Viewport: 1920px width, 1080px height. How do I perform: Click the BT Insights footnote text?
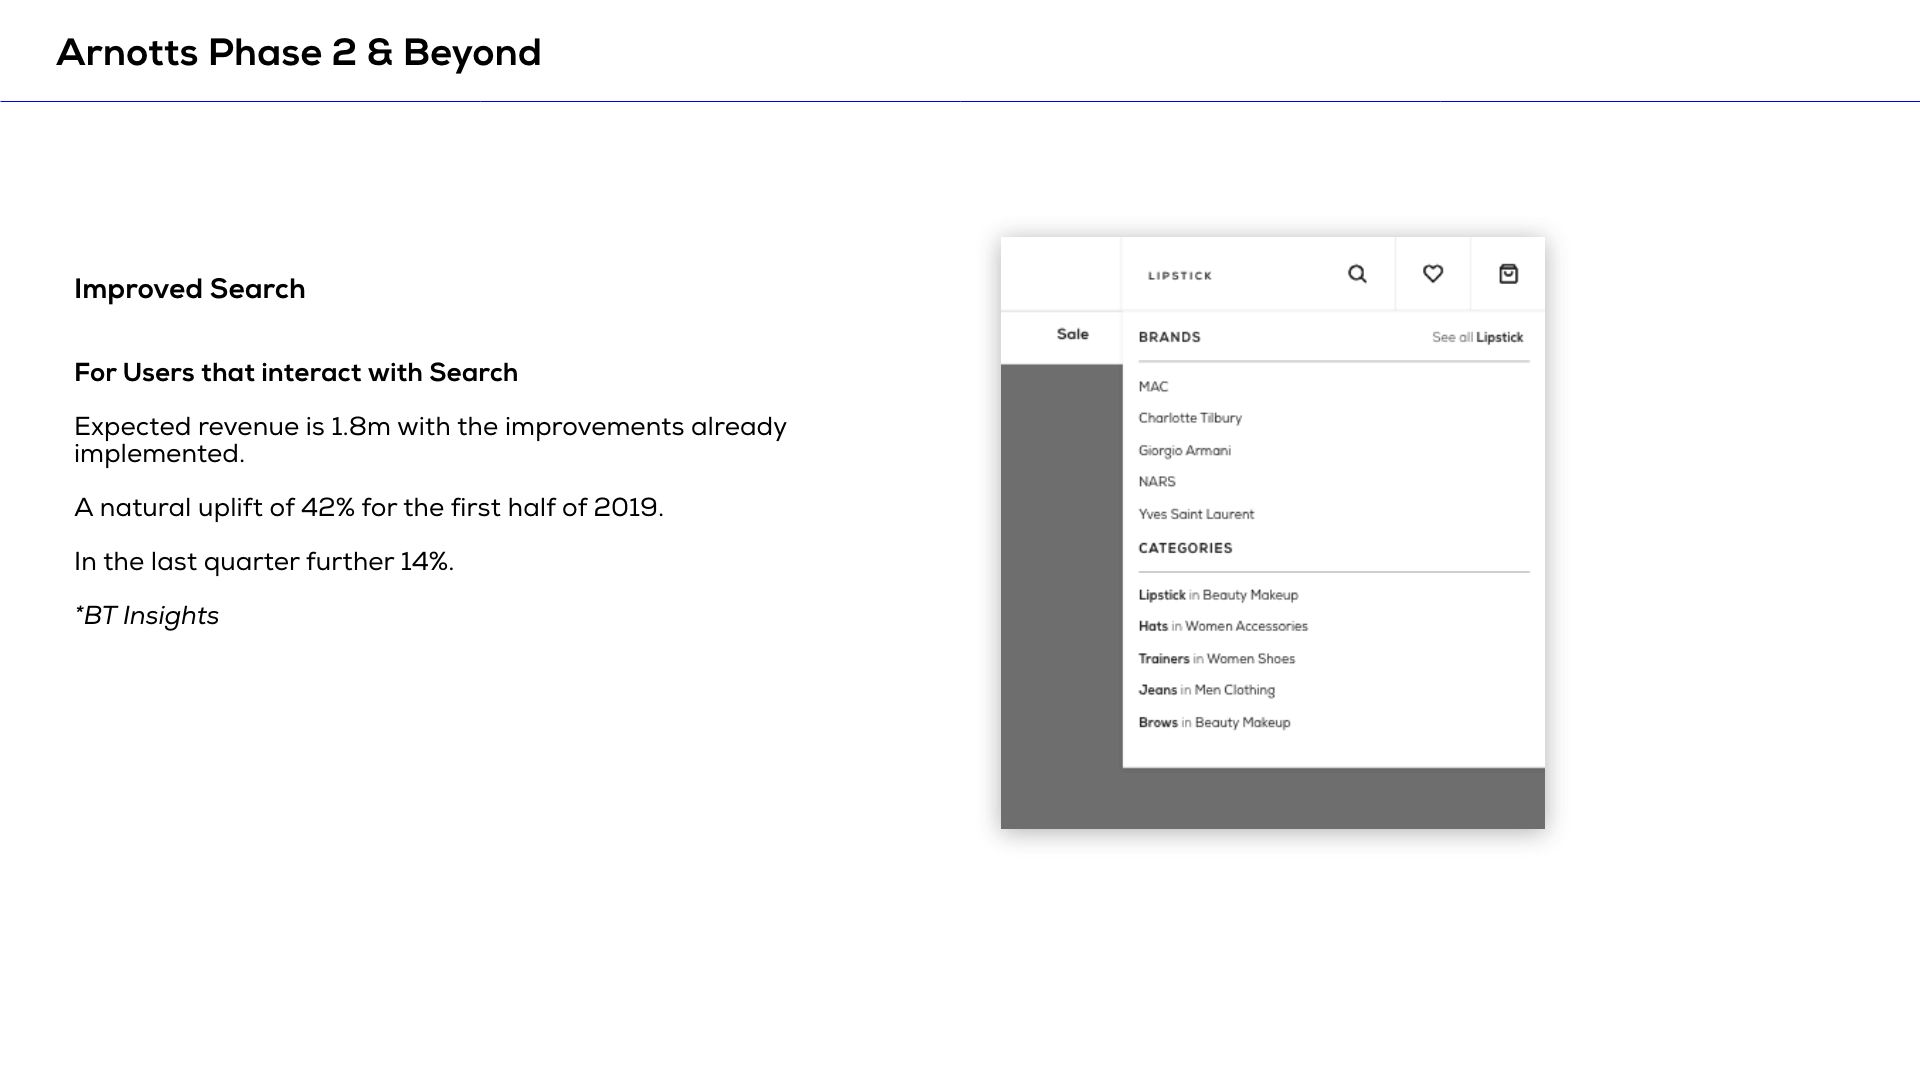(x=146, y=615)
